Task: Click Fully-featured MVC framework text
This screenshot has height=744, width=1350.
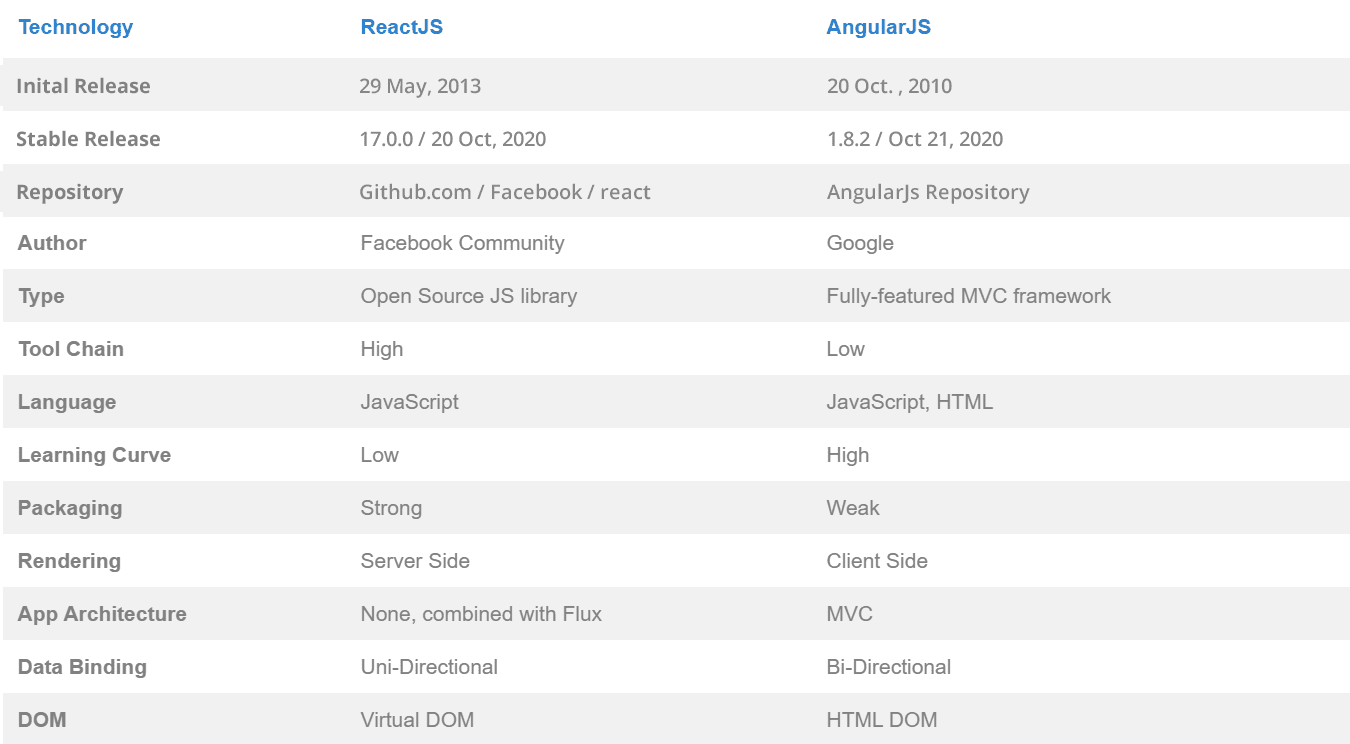Action: [x=968, y=296]
